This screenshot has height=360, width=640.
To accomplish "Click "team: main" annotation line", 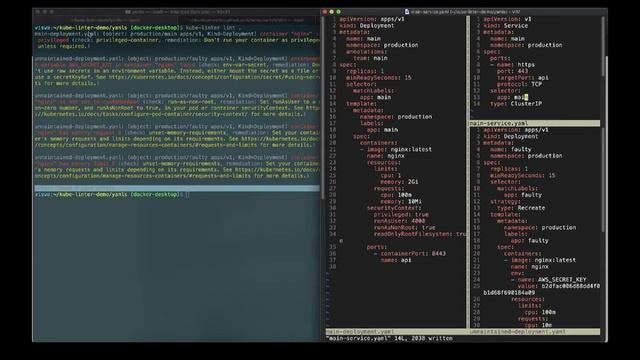I will (370, 58).
